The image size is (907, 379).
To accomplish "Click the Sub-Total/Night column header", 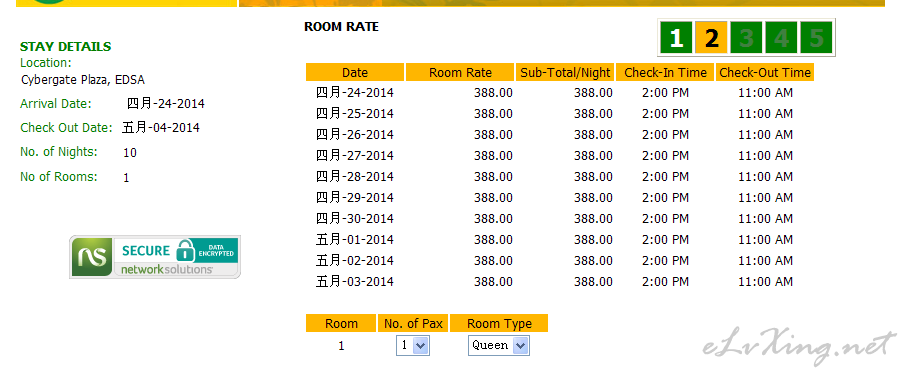I will pyautogui.click(x=565, y=72).
